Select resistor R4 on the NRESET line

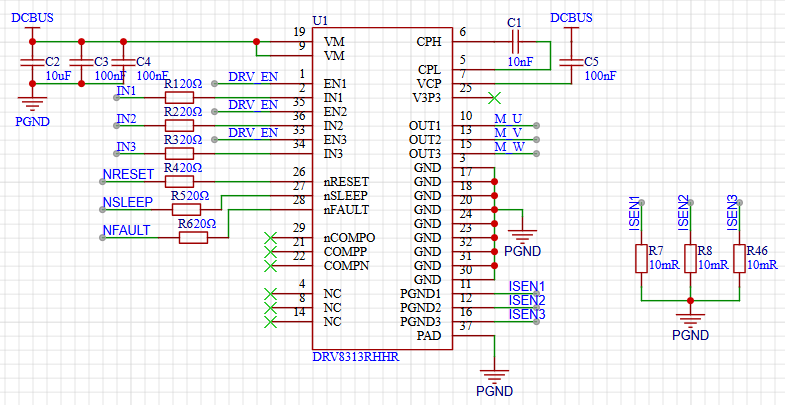click(179, 181)
